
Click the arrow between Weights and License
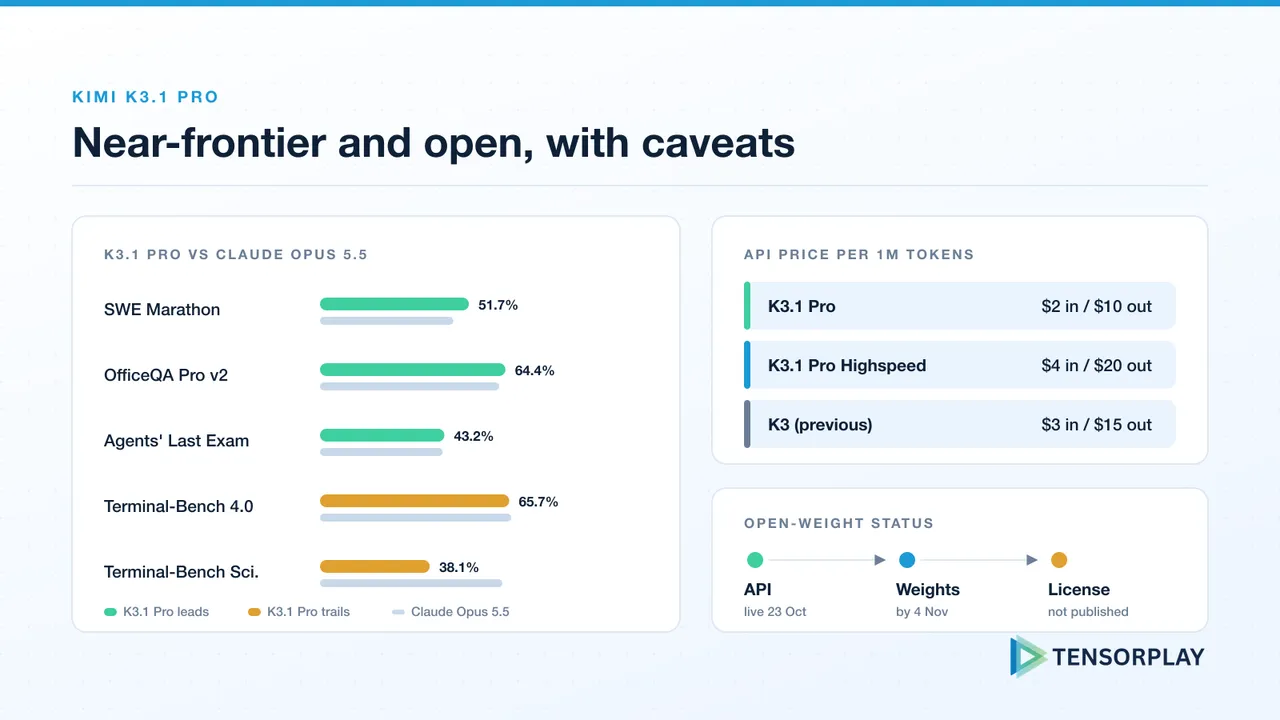1032,560
